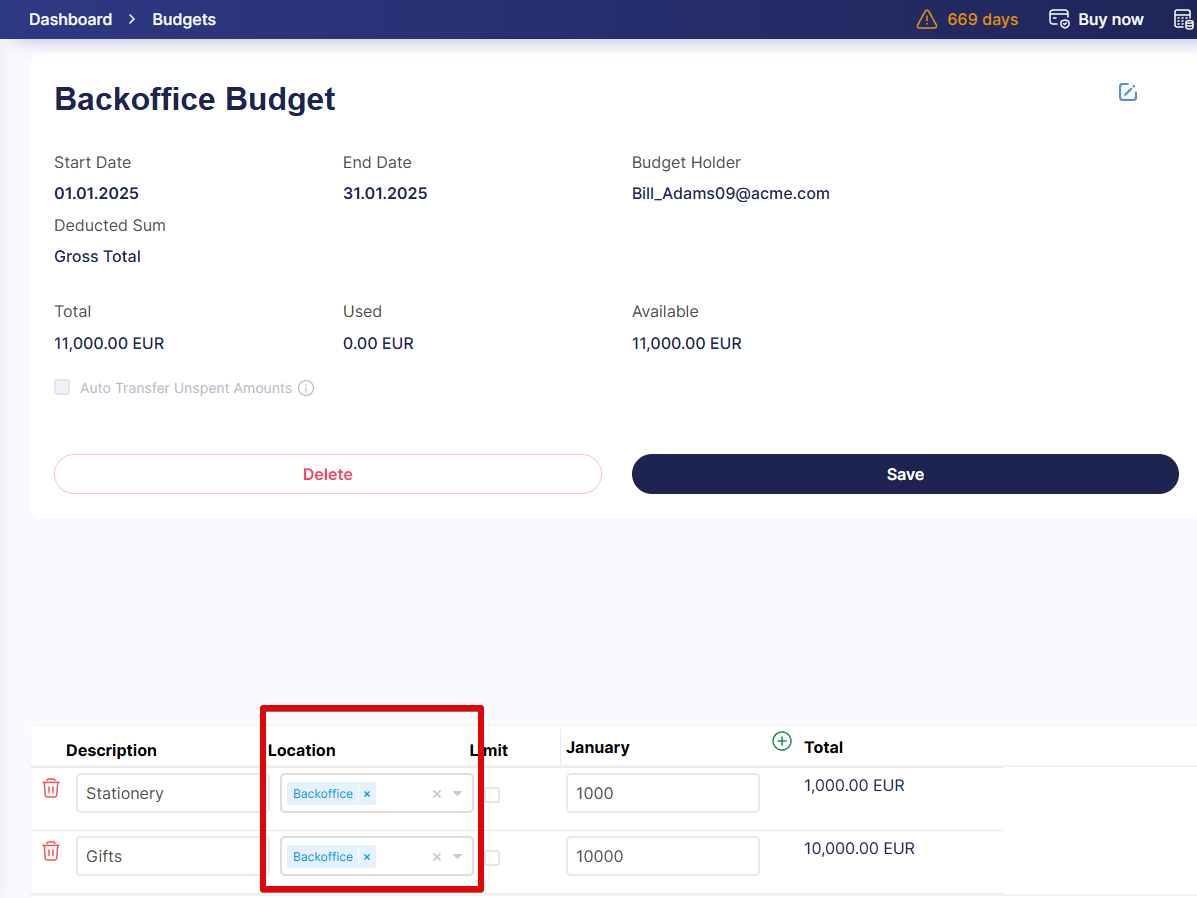The height and width of the screenshot is (898, 1197).
Task: Click the Save budget button
Action: pyautogui.click(x=905, y=474)
